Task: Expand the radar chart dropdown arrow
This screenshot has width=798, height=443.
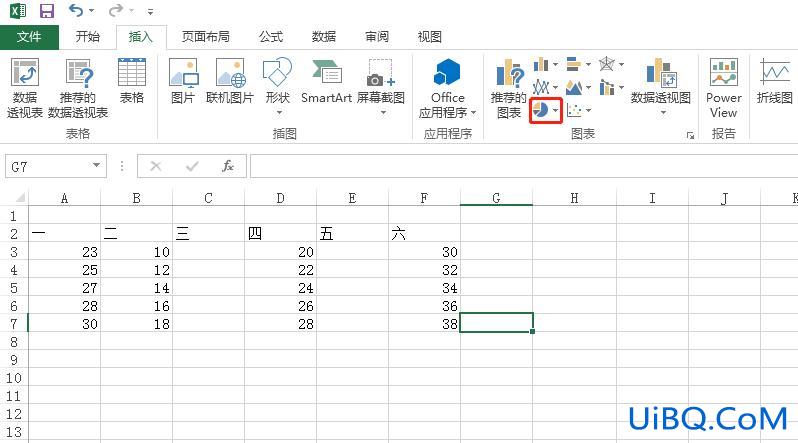Action: pos(622,64)
